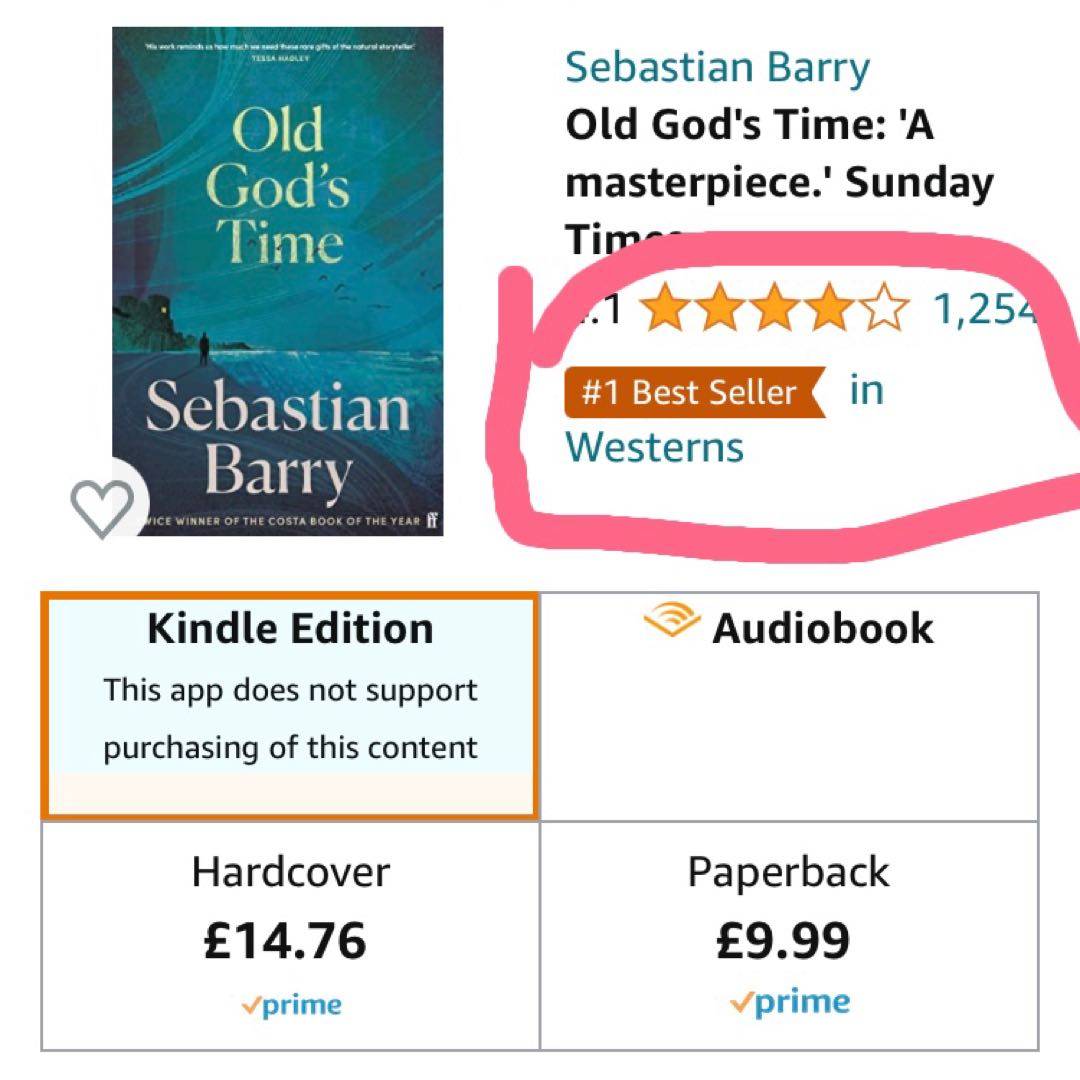Select the Hardcover format label
The height and width of the screenshot is (1080, 1080).
(290, 872)
